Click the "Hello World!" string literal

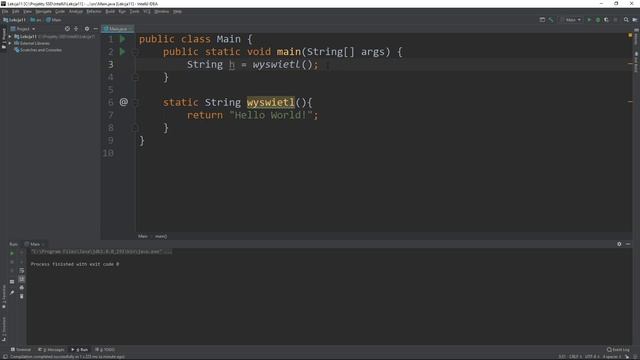pos(271,115)
